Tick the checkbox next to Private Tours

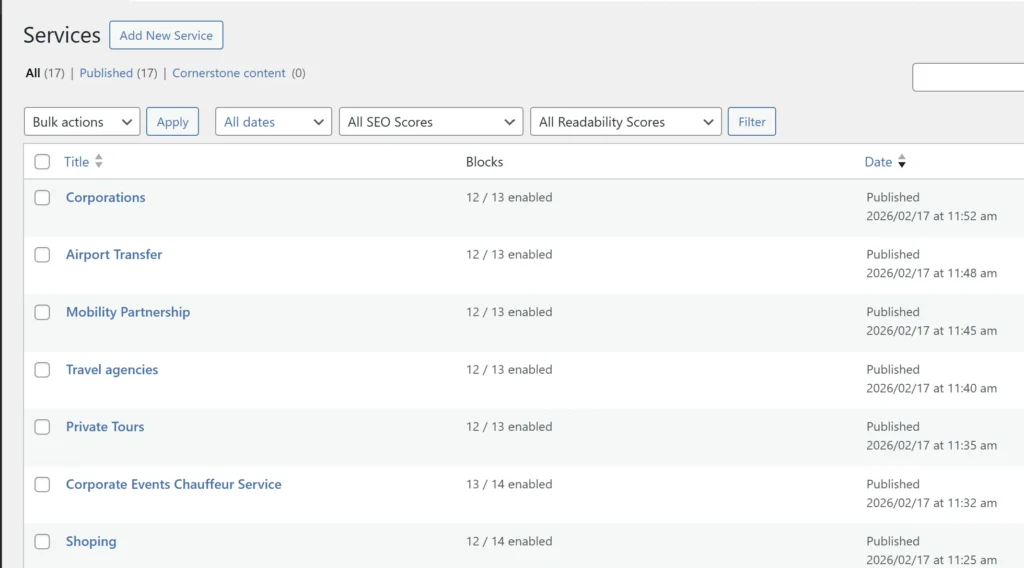tap(42, 427)
